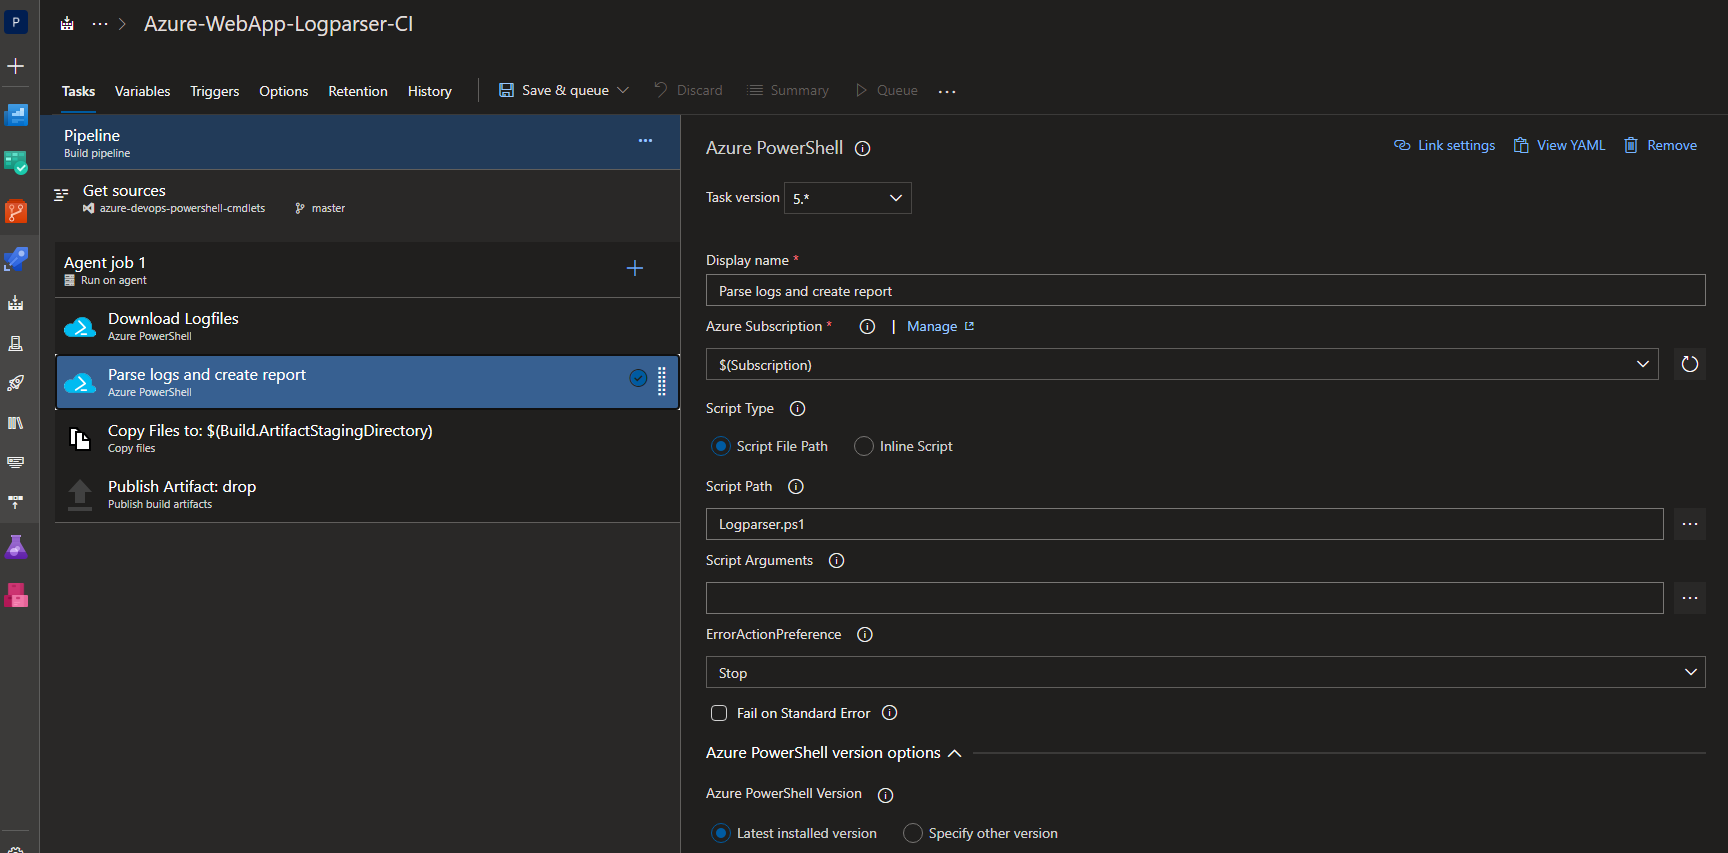The height and width of the screenshot is (853, 1728).
Task: Open ErrorActionPreference Stop dropdown
Action: point(1205,672)
